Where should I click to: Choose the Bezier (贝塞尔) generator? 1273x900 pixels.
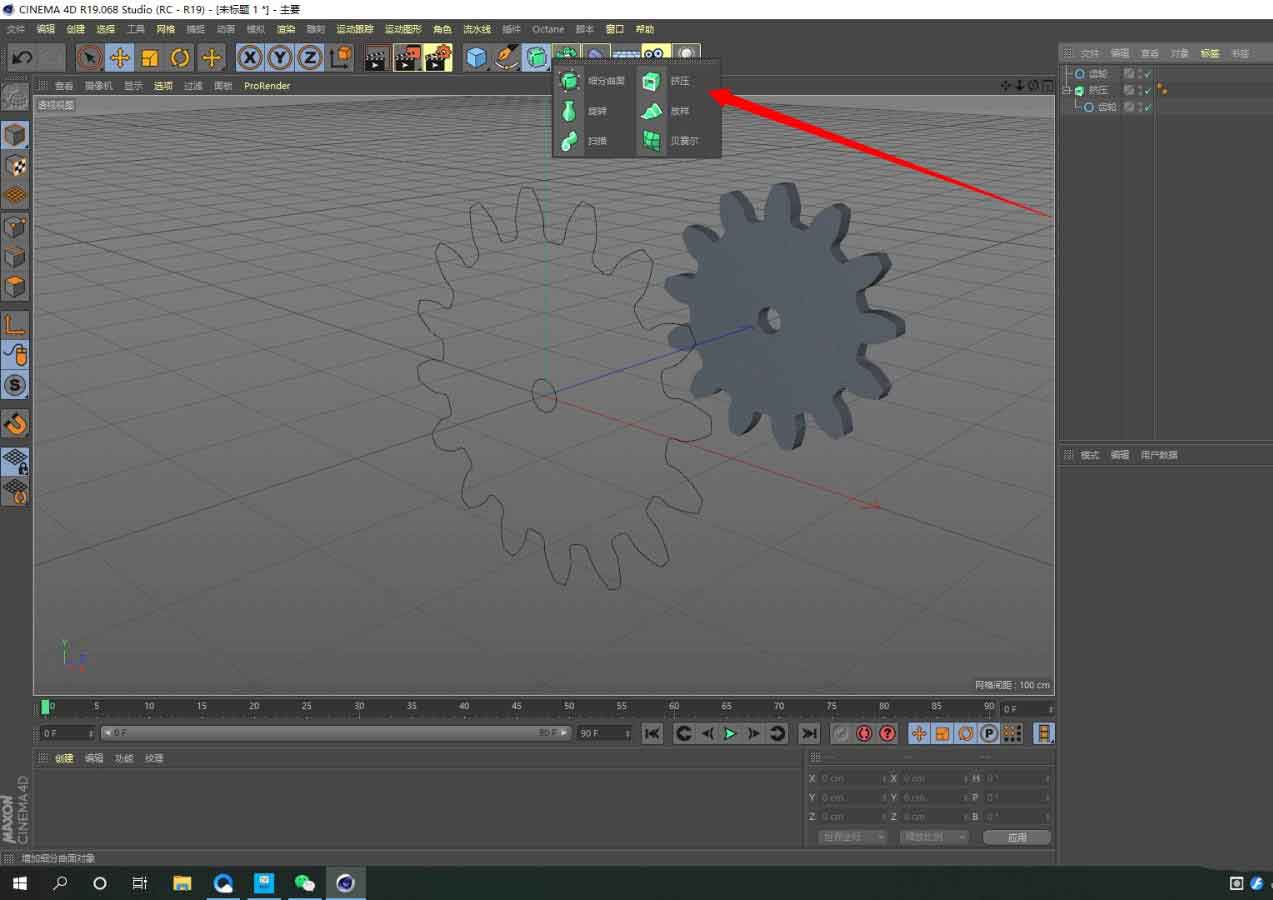click(680, 141)
